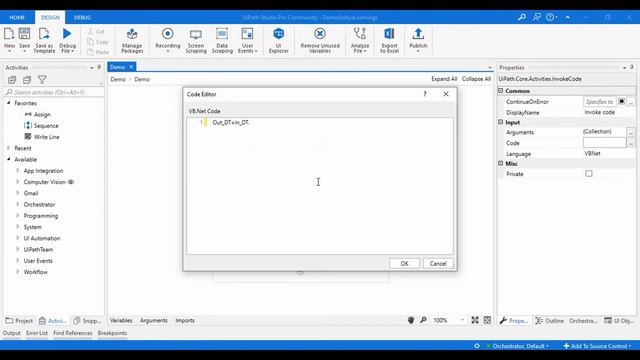Click the search magnifier in title bar

click(522, 17)
